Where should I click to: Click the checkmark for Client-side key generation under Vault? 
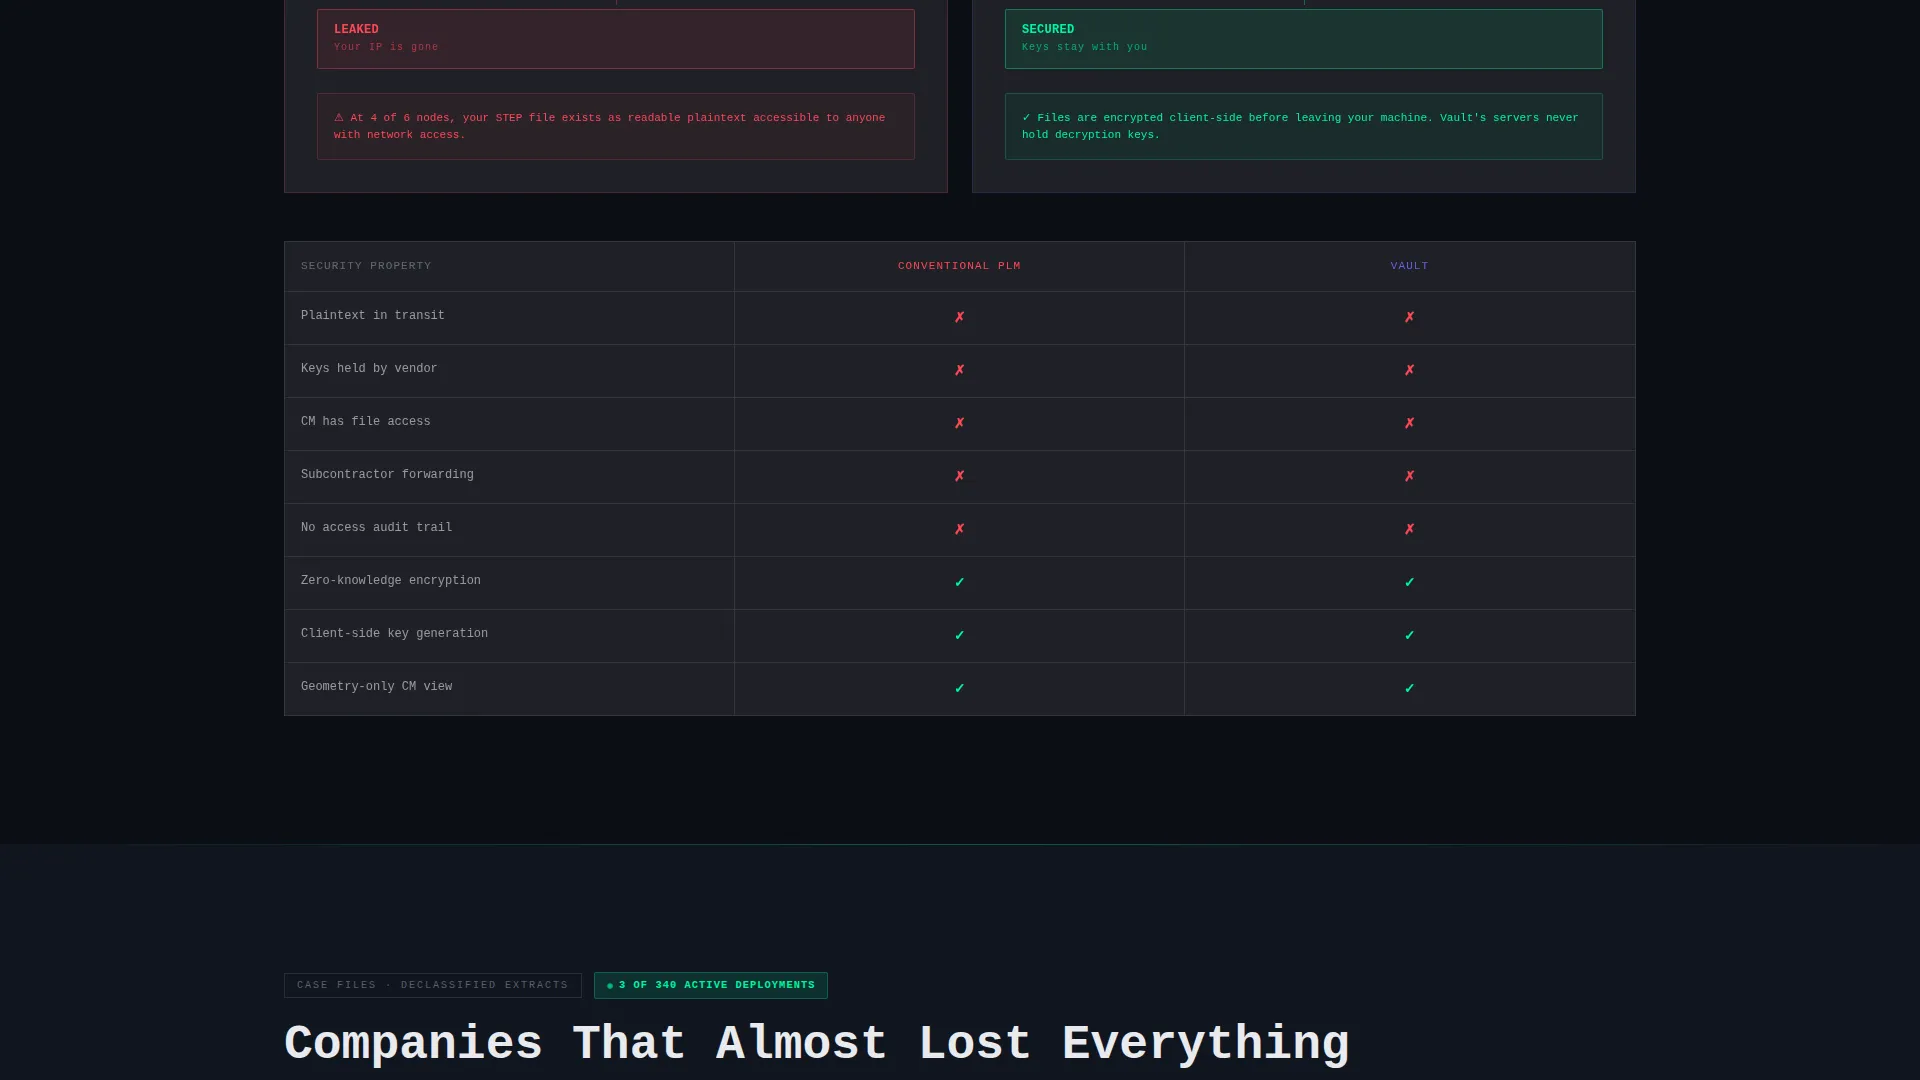pyautogui.click(x=1409, y=635)
